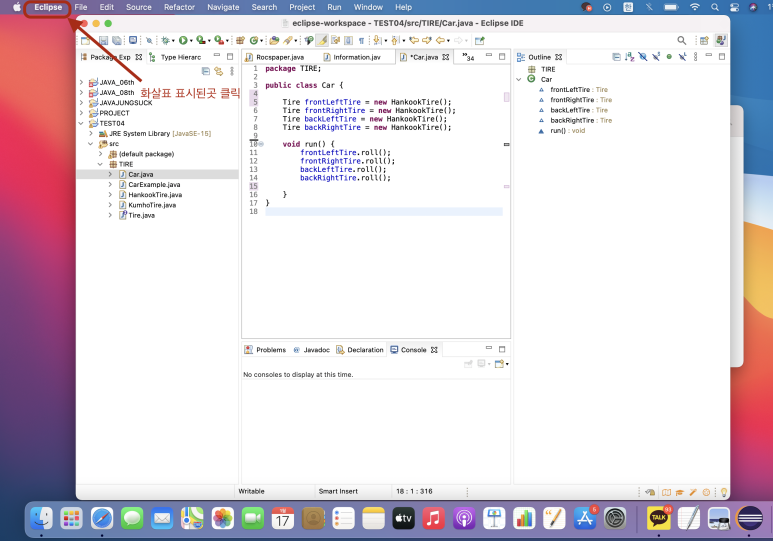The width and height of the screenshot is (773, 541).
Task: Click Previous Annotation arrow icon
Action: click(x=394, y=40)
